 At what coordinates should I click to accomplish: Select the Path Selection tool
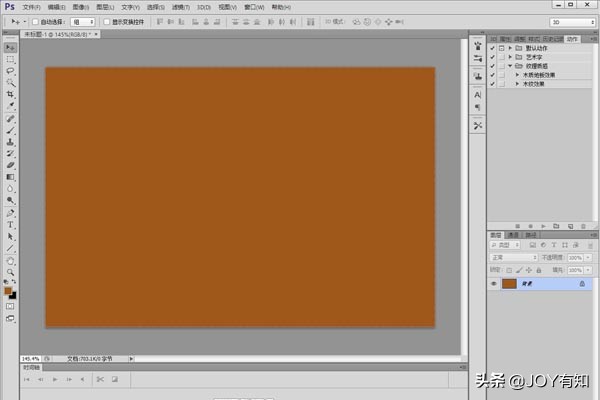pos(10,237)
